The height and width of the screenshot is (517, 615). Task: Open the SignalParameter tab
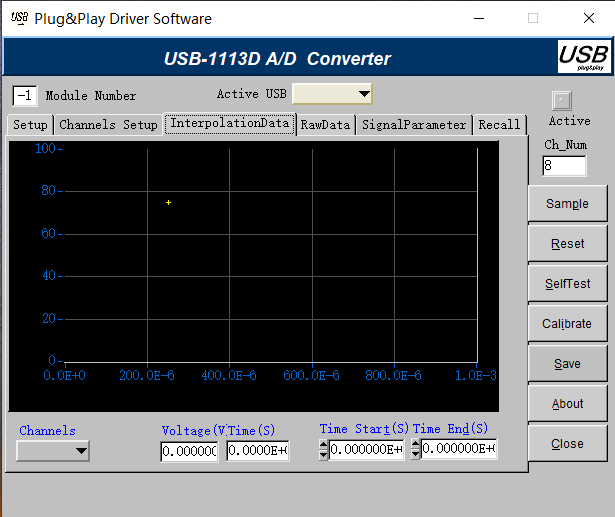[x=414, y=125]
